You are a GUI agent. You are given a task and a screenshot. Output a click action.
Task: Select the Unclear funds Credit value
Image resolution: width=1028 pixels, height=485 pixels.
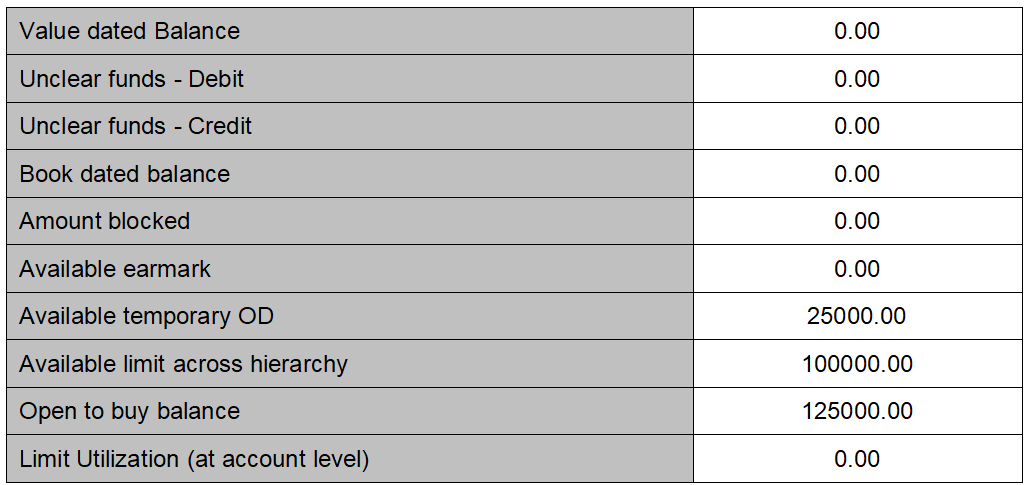coord(857,126)
